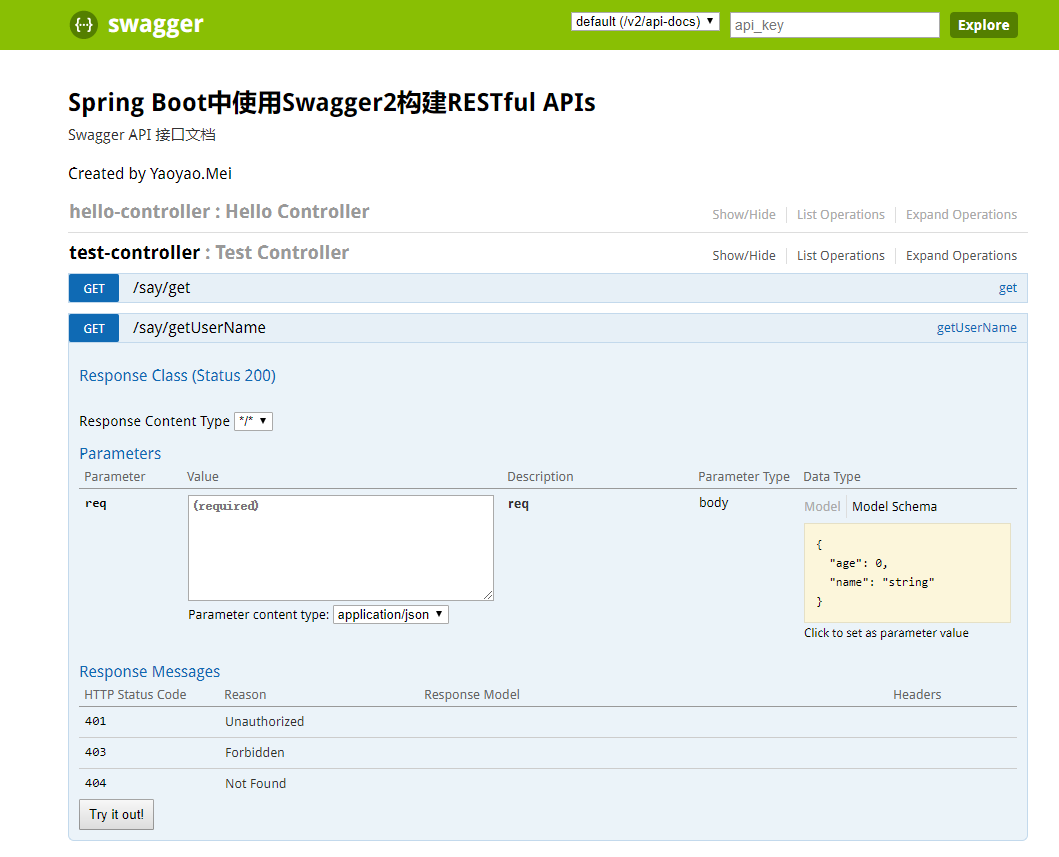Click the swagger logo icon

tap(84, 25)
